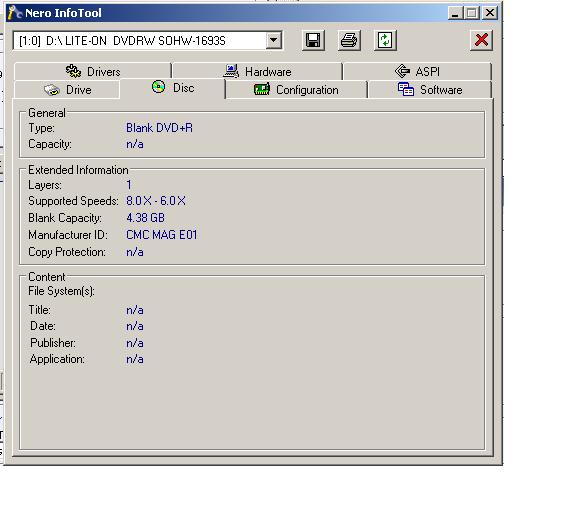Close the Nero InfoTool window from title bar
The image size is (569, 532).
pos(490,13)
